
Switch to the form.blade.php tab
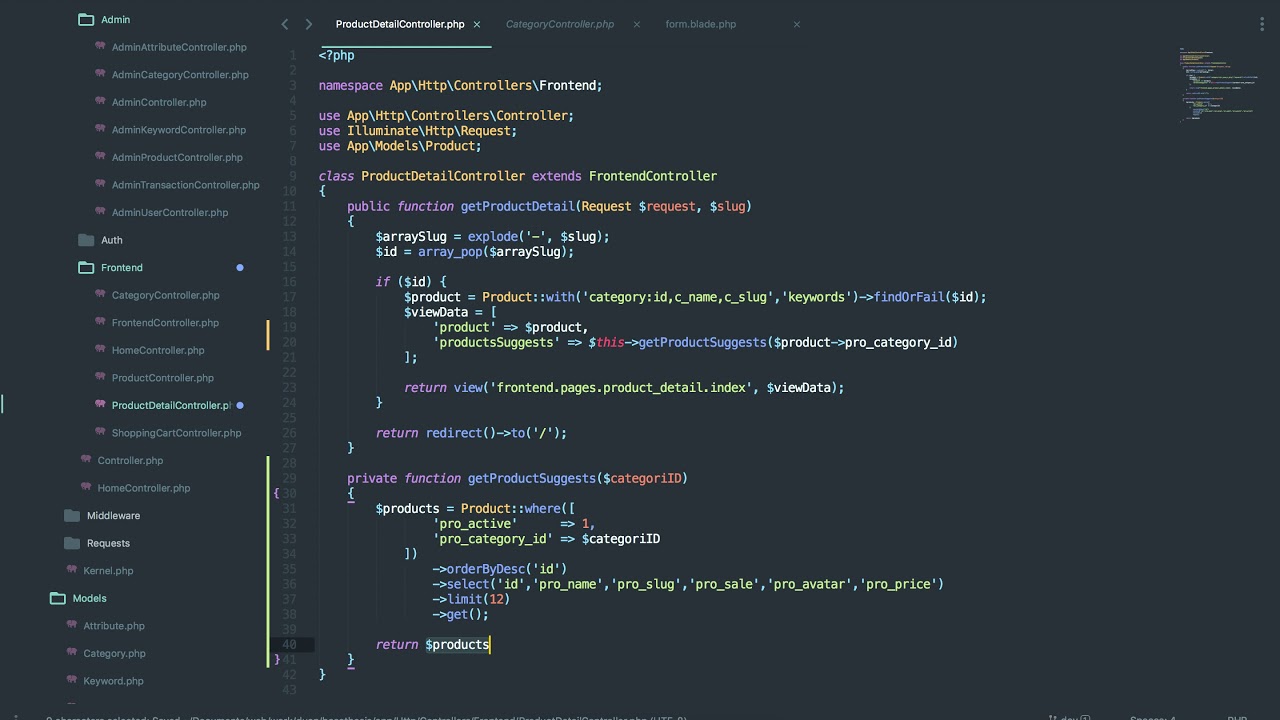[701, 24]
